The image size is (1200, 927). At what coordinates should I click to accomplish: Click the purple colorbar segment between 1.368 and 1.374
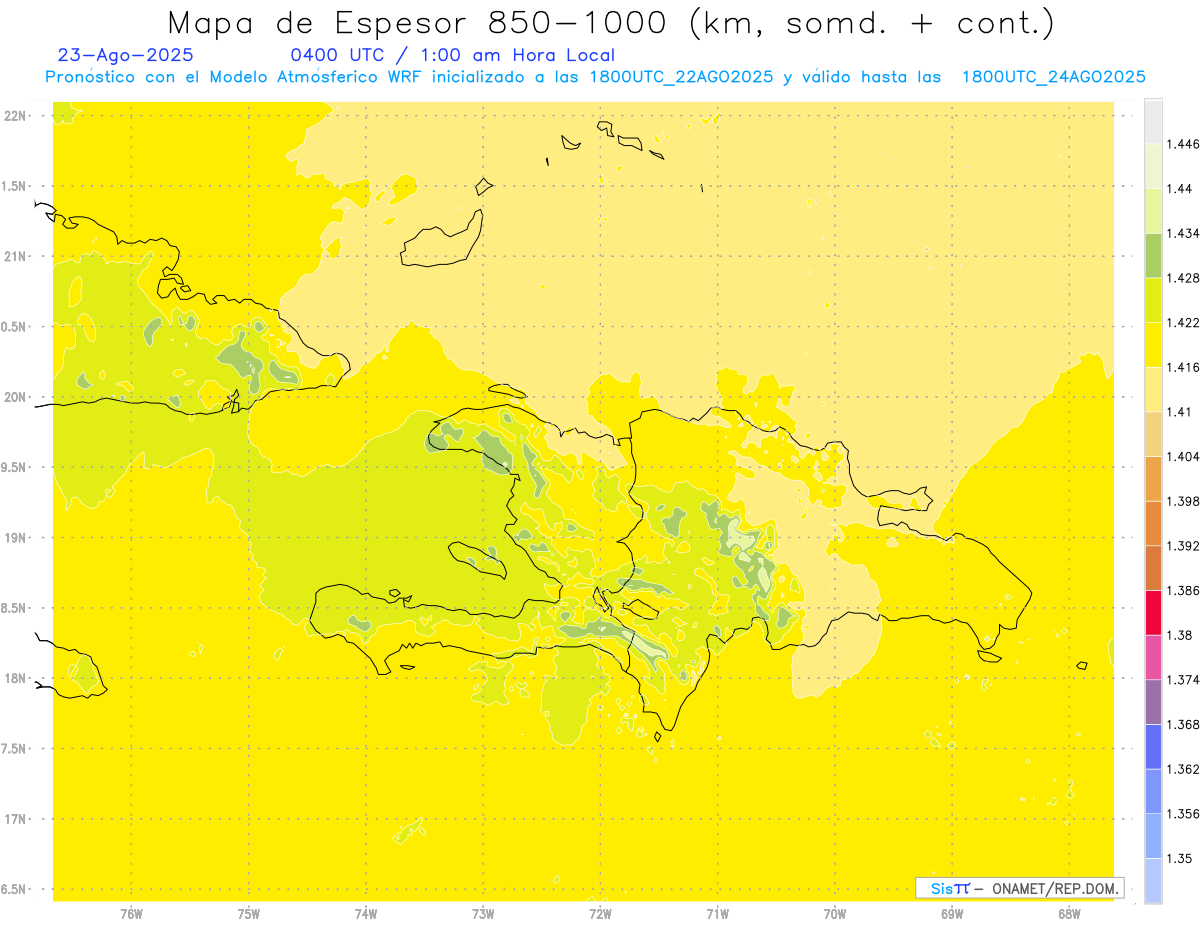(1153, 702)
